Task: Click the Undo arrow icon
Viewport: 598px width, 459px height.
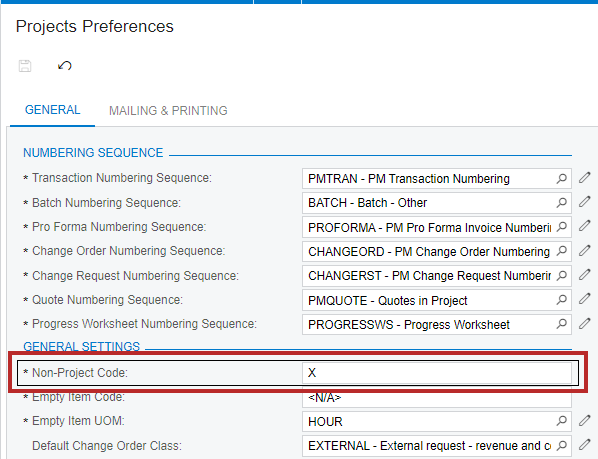Action: [64, 66]
